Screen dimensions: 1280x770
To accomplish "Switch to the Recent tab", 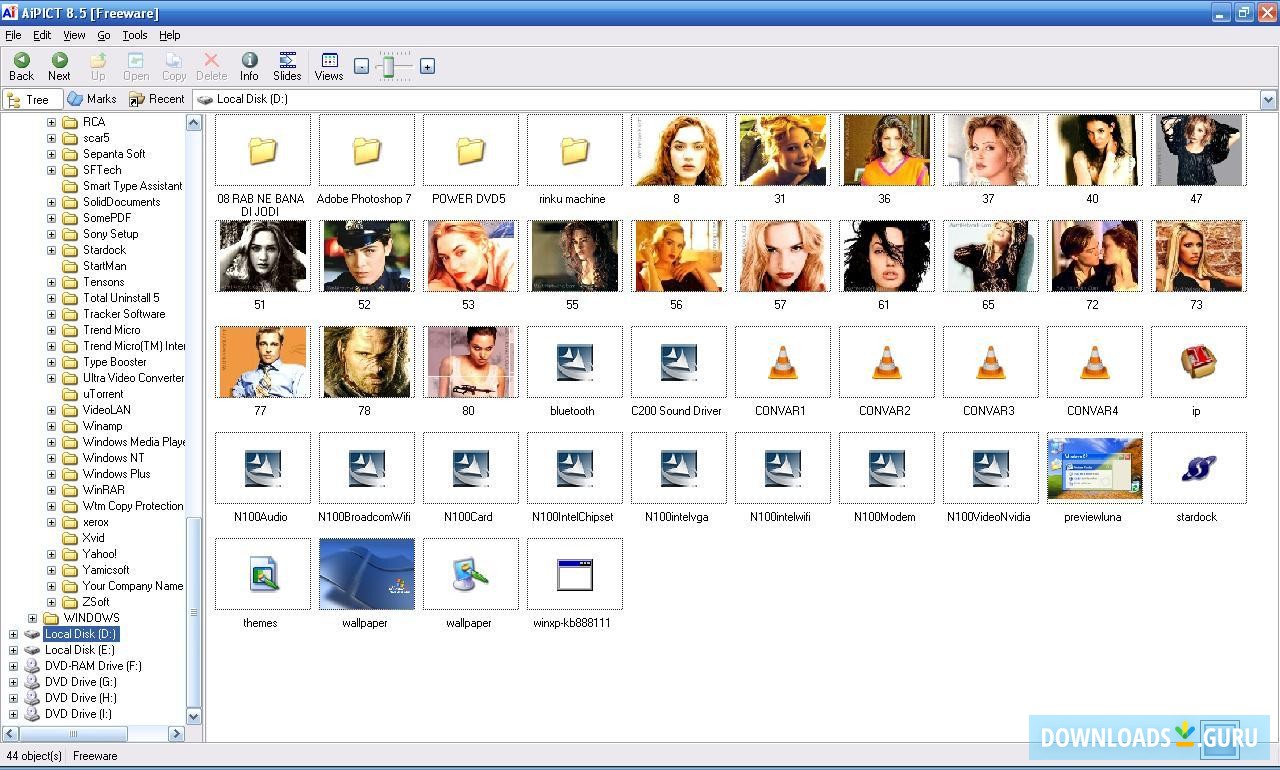I will click(157, 99).
